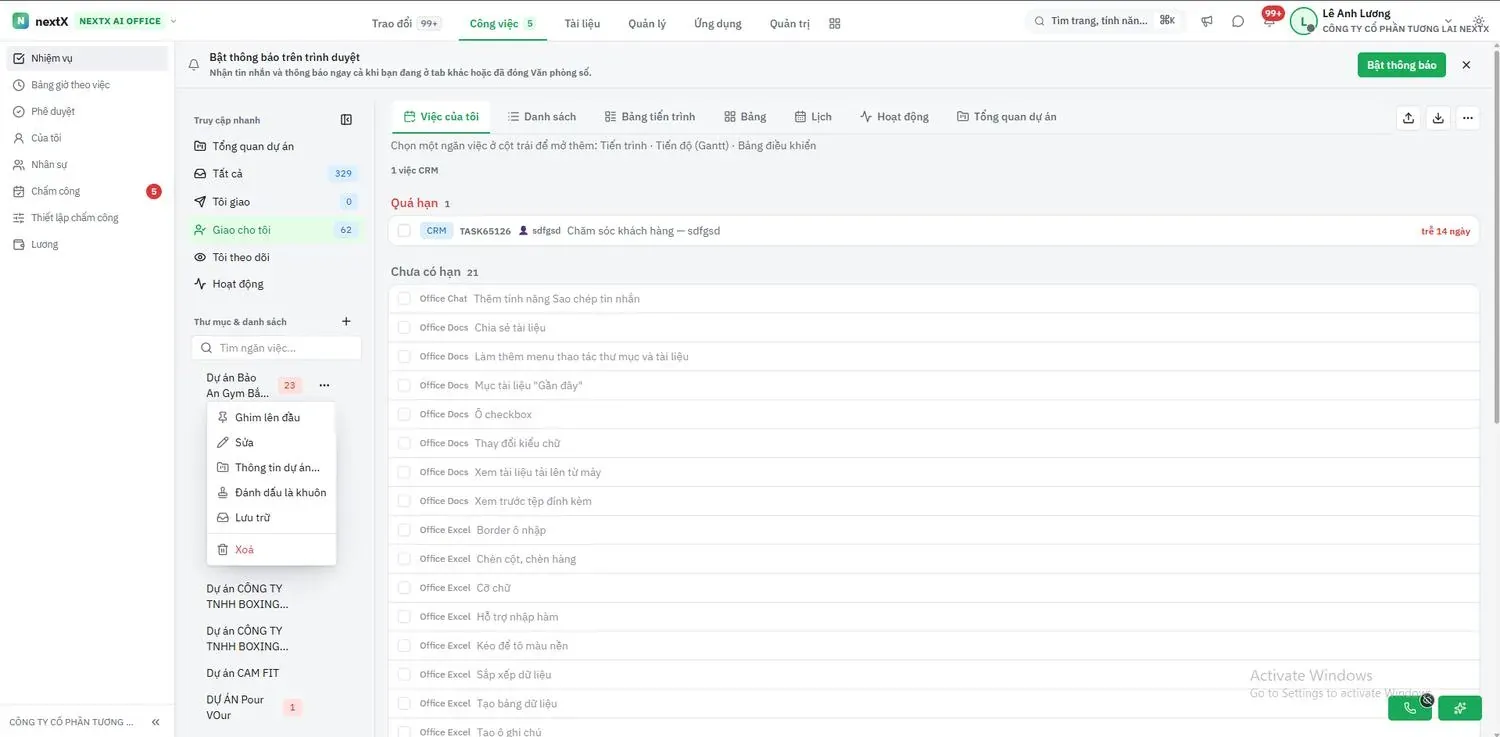Image resolution: width=1500 pixels, height=737 pixels.
Task: Check the TASK65126 overdue task checkbox
Action: [404, 231]
